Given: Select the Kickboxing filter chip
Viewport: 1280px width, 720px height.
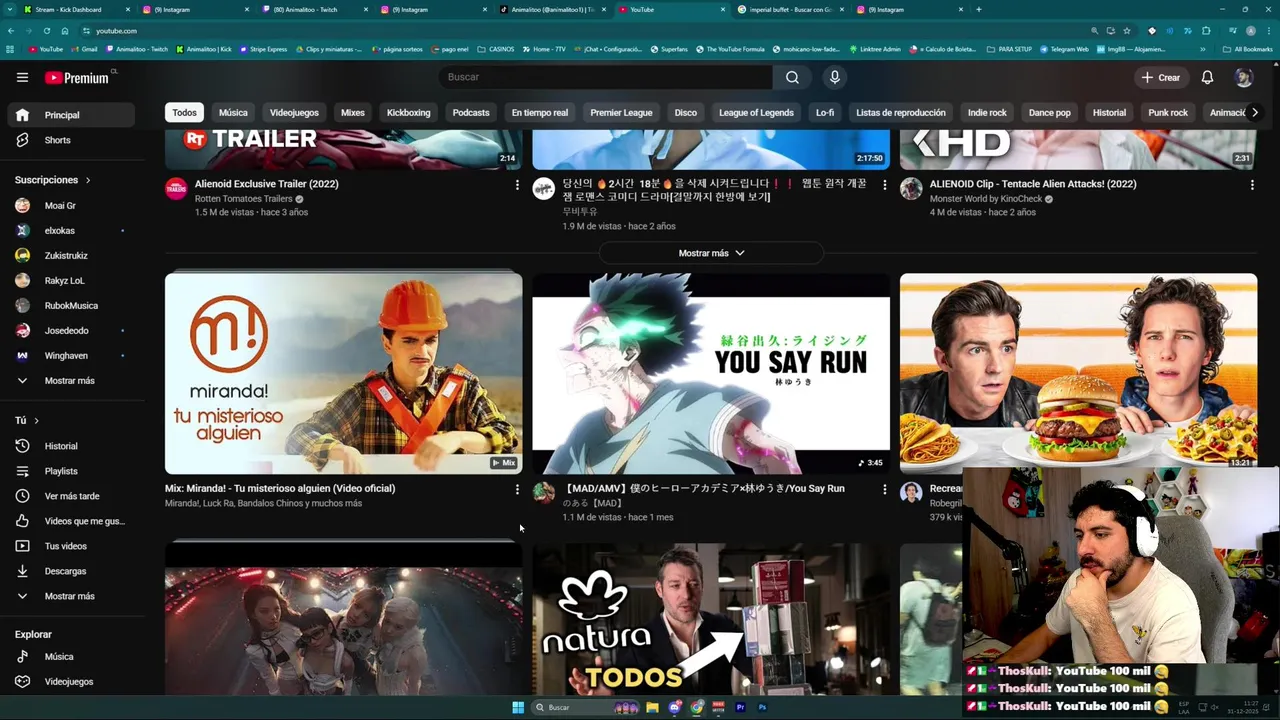Looking at the screenshot, I should pyautogui.click(x=408, y=113).
